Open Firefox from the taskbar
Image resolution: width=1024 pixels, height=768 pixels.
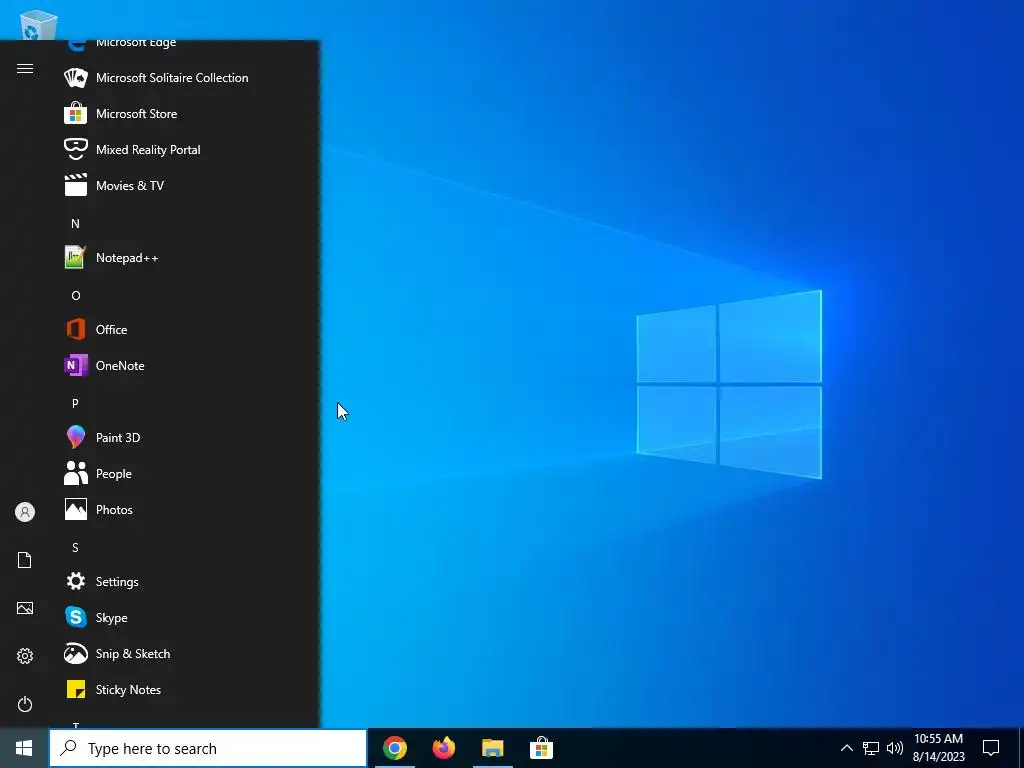tap(443, 748)
